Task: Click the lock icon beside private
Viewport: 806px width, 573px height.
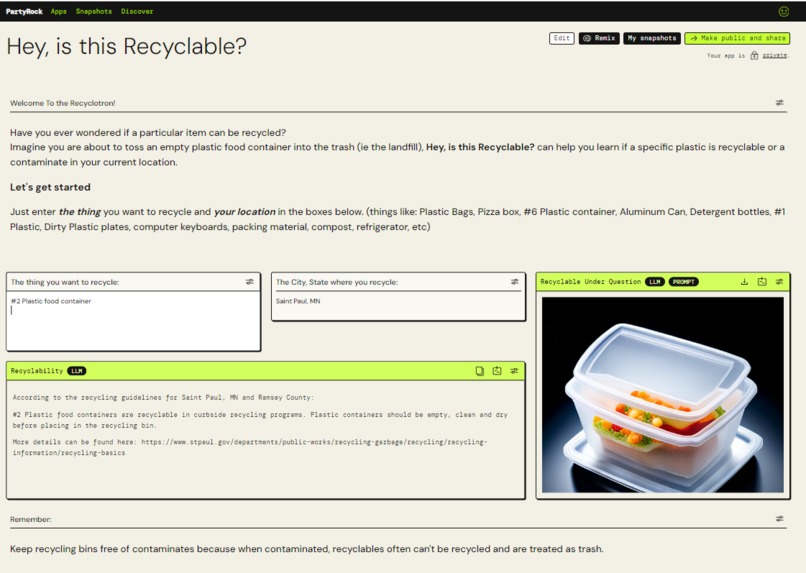Action: click(754, 56)
